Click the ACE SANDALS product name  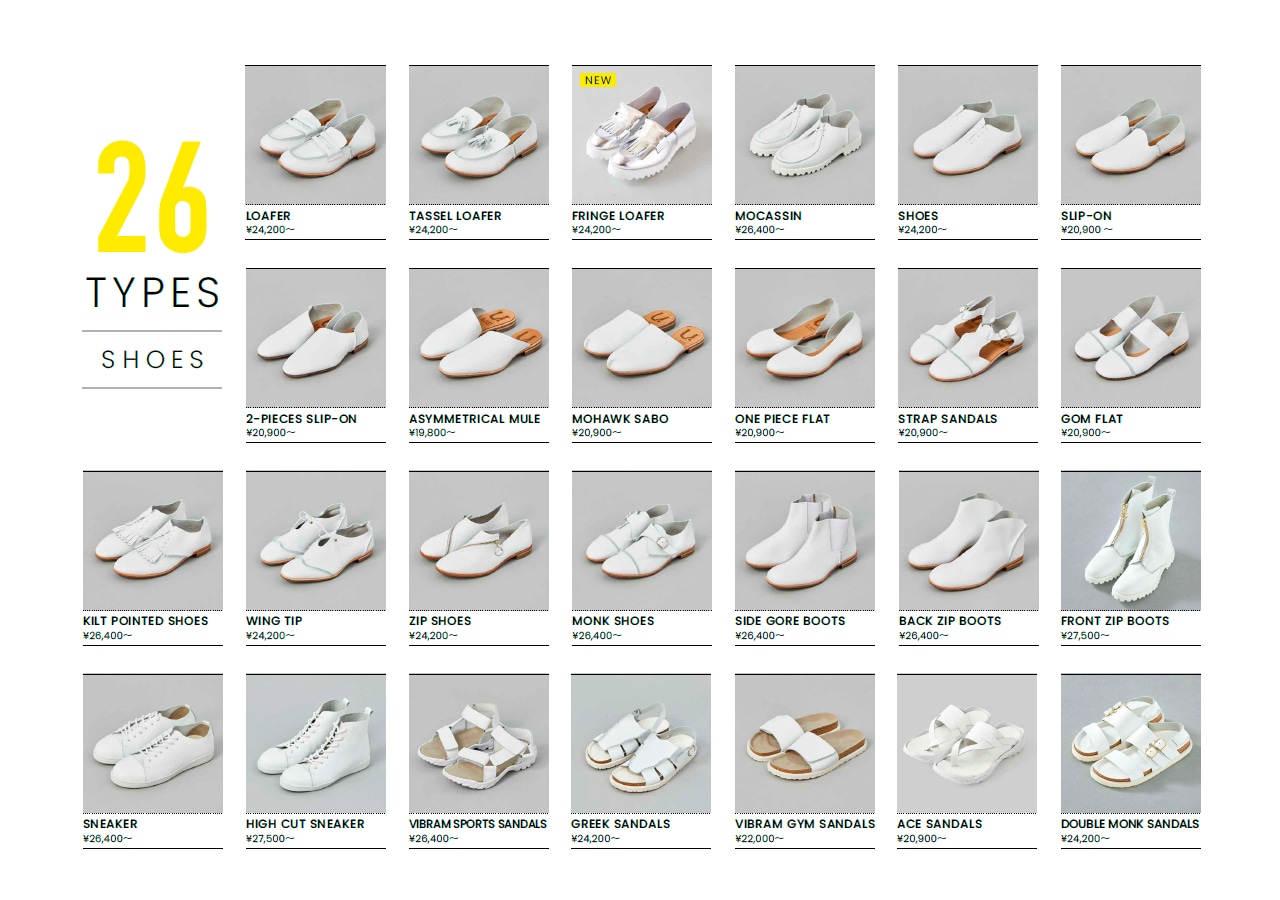pos(940,824)
